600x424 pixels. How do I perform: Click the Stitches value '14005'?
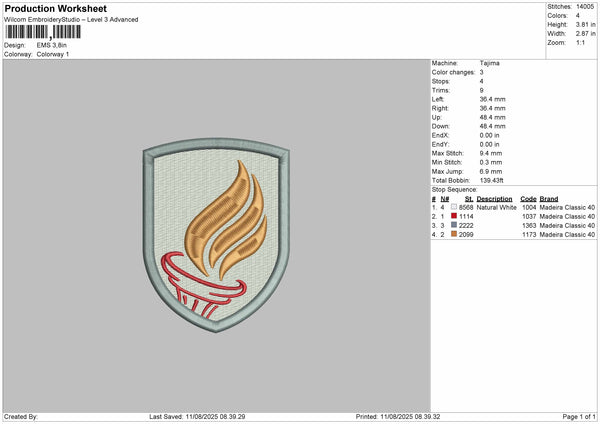[585, 7]
